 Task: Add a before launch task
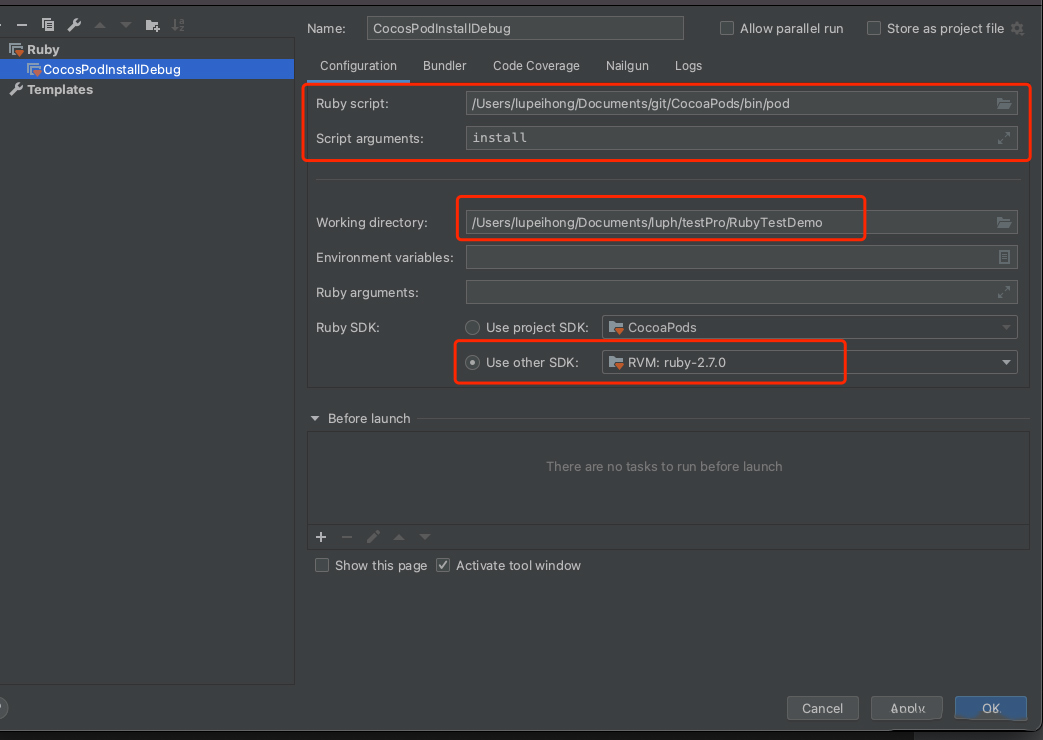point(322,537)
